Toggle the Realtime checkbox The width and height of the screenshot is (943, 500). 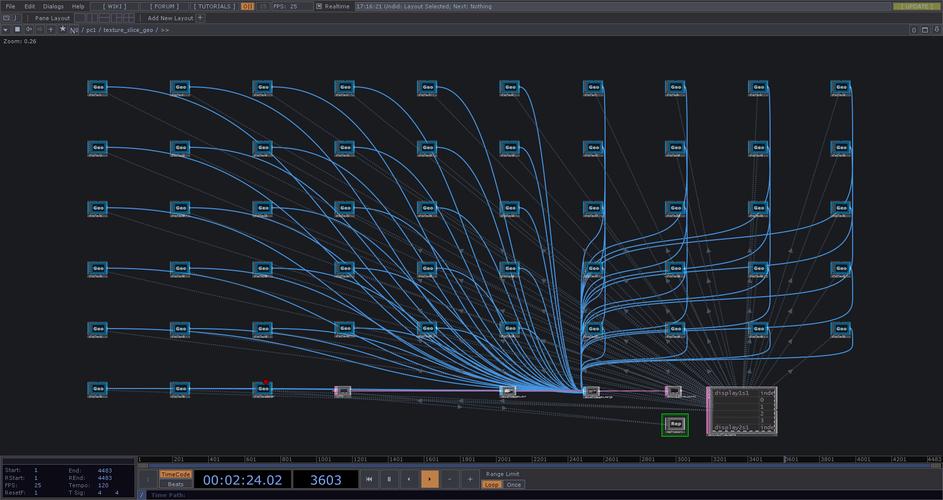(x=319, y=6)
